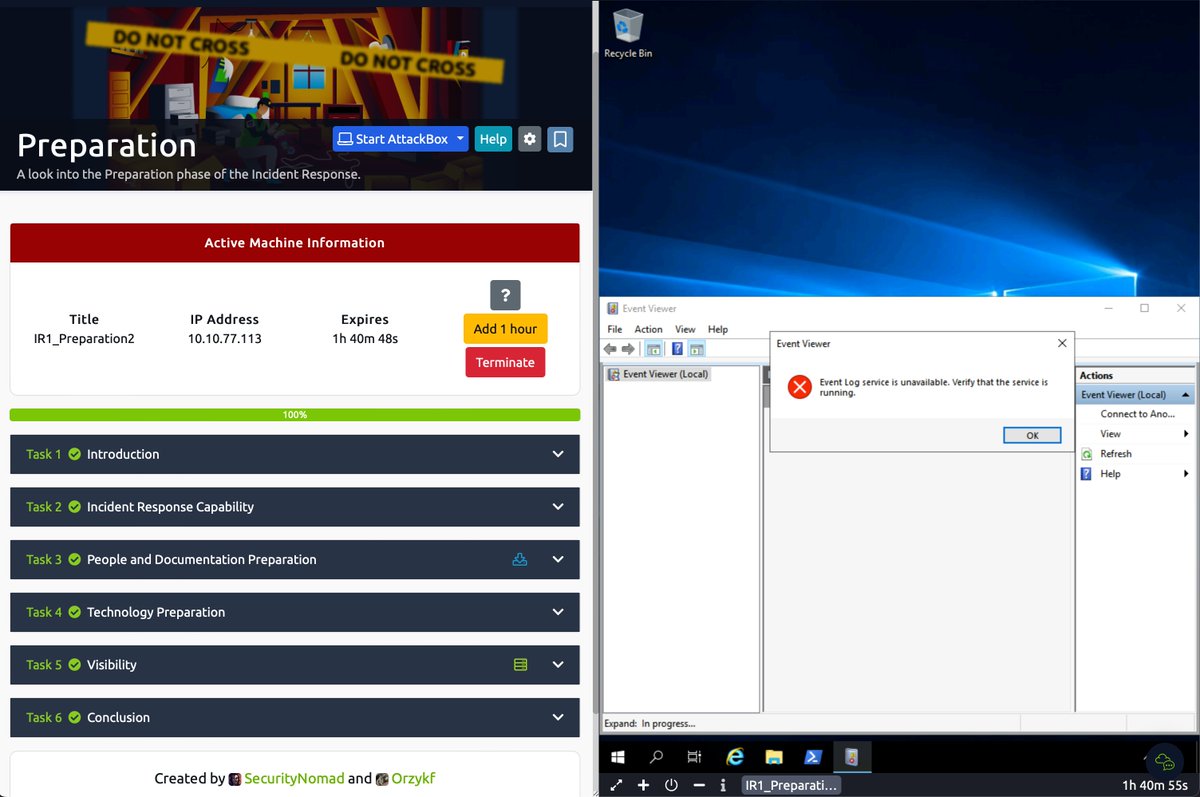
Task: Open Task View on the taskbar
Action: coord(695,757)
